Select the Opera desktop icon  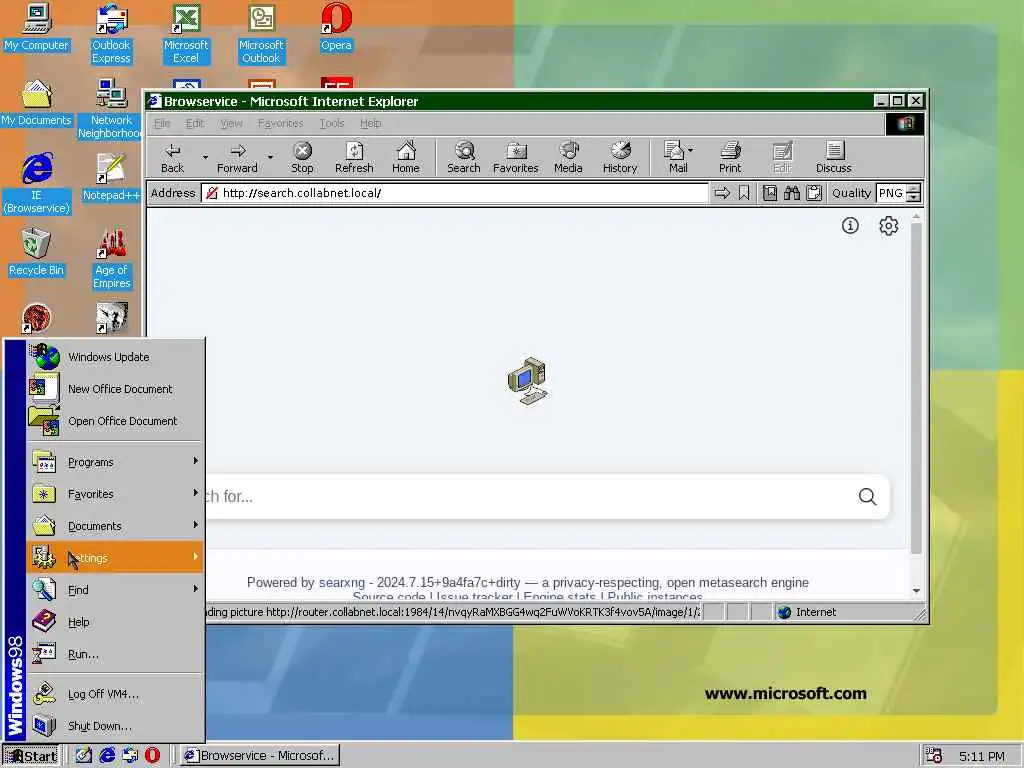tap(336, 27)
